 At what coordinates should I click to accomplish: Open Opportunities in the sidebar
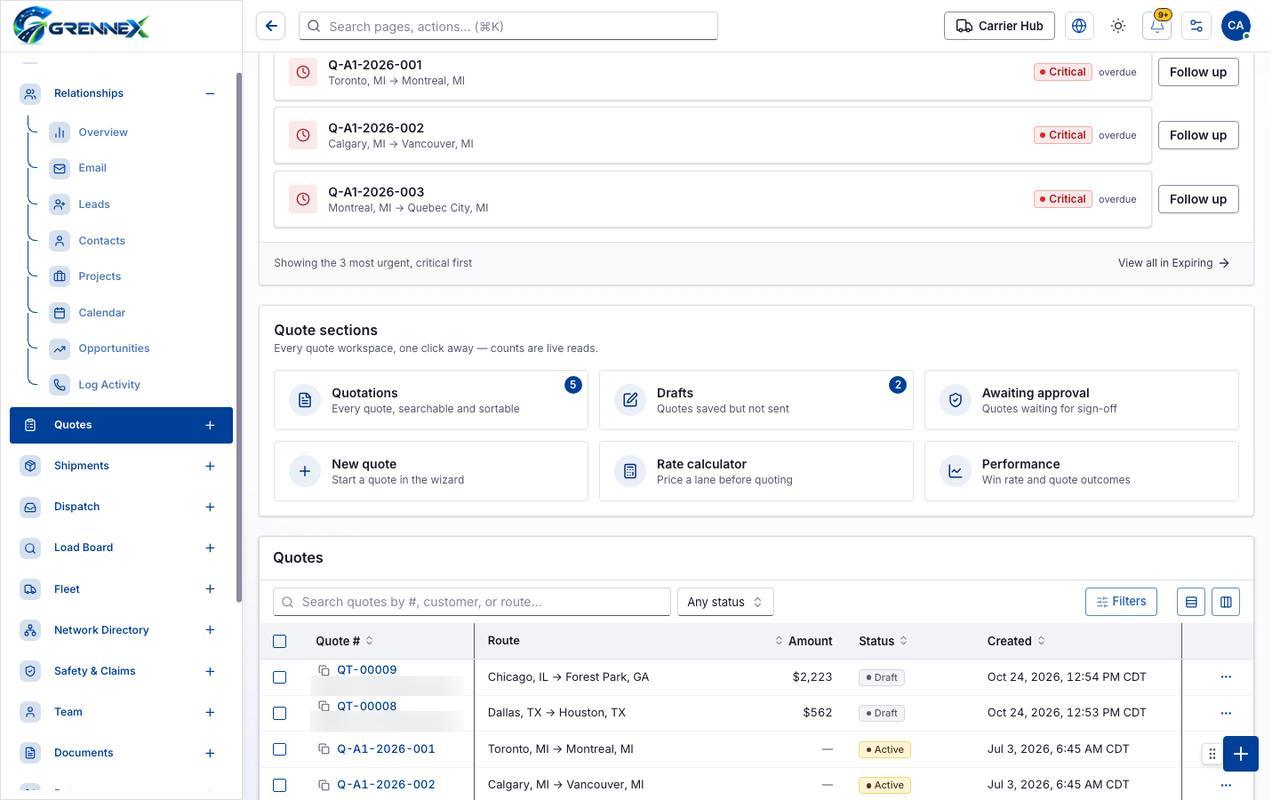[x=114, y=349]
